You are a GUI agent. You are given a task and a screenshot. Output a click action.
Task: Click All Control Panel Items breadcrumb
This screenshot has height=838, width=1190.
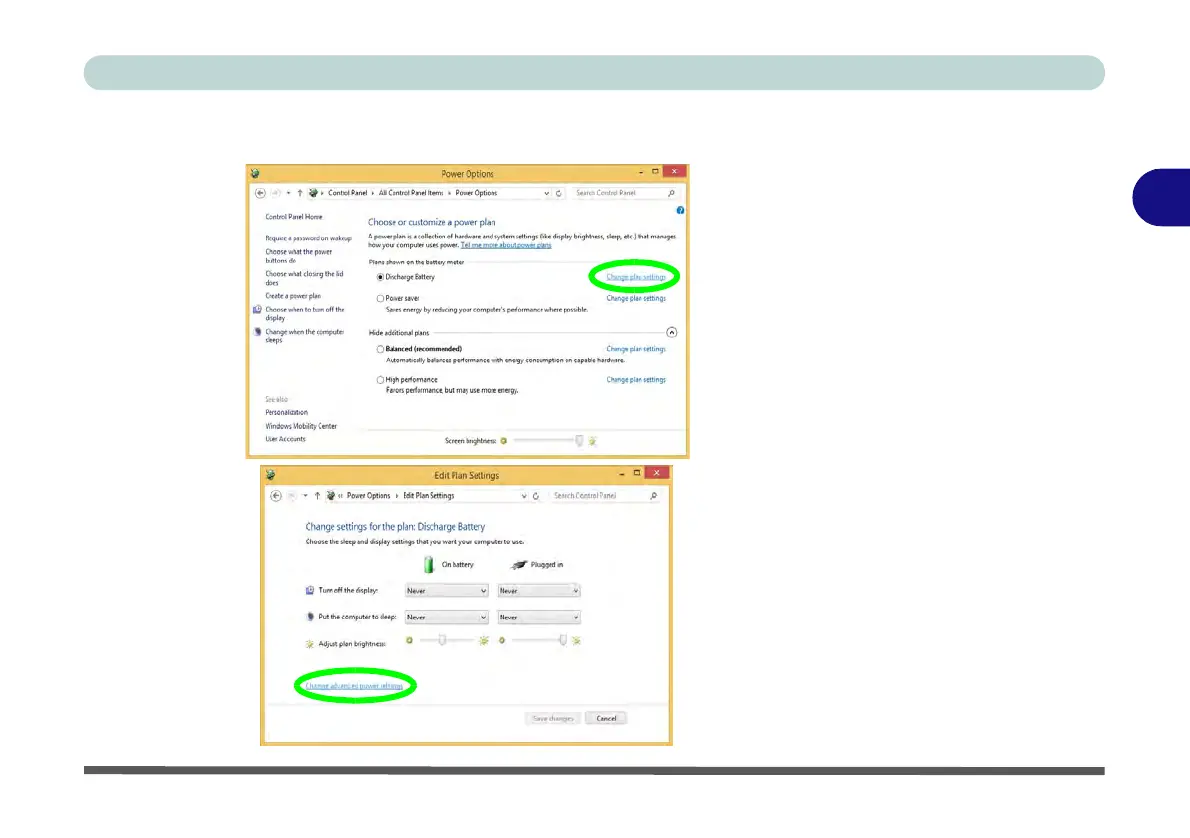[x=411, y=193]
